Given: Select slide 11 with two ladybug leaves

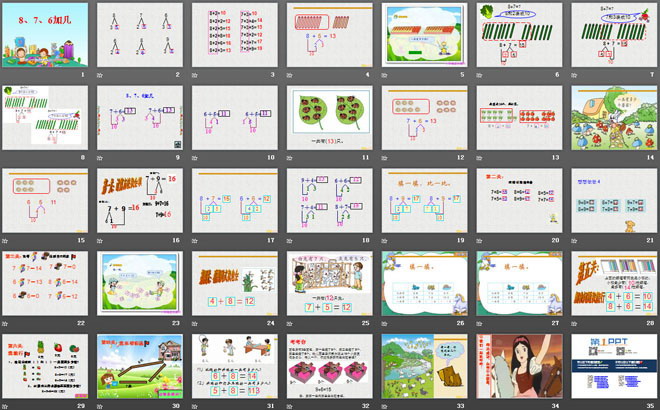Looking at the screenshot, I should pos(326,117).
